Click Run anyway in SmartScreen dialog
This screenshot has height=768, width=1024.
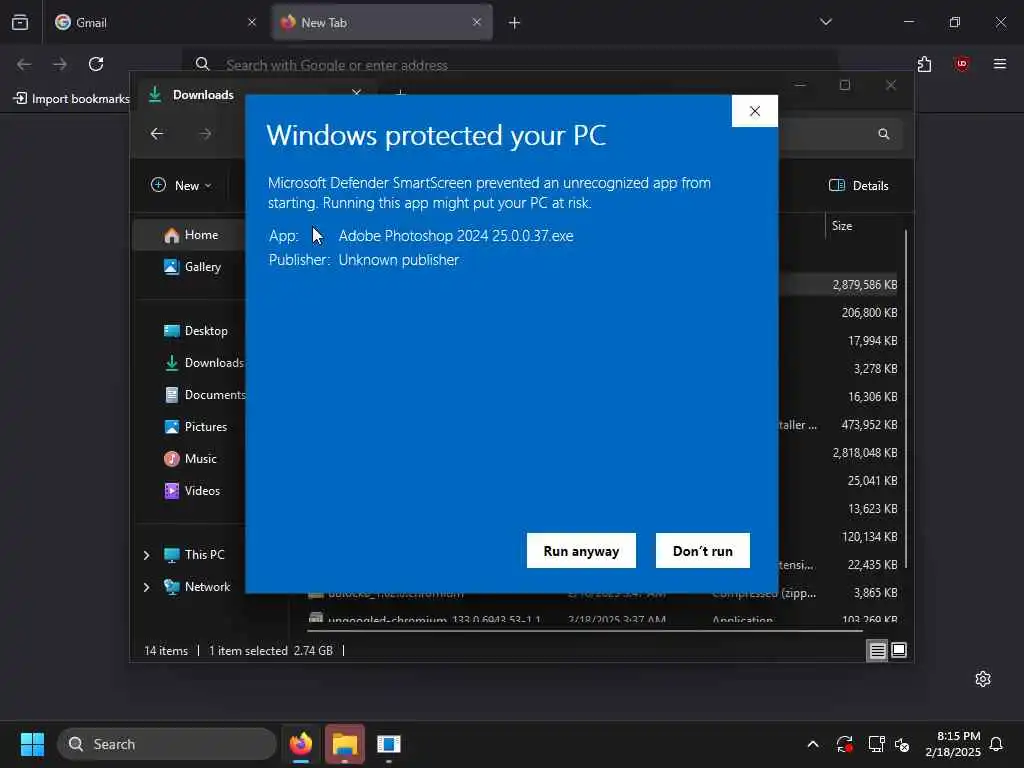pyautogui.click(x=581, y=551)
